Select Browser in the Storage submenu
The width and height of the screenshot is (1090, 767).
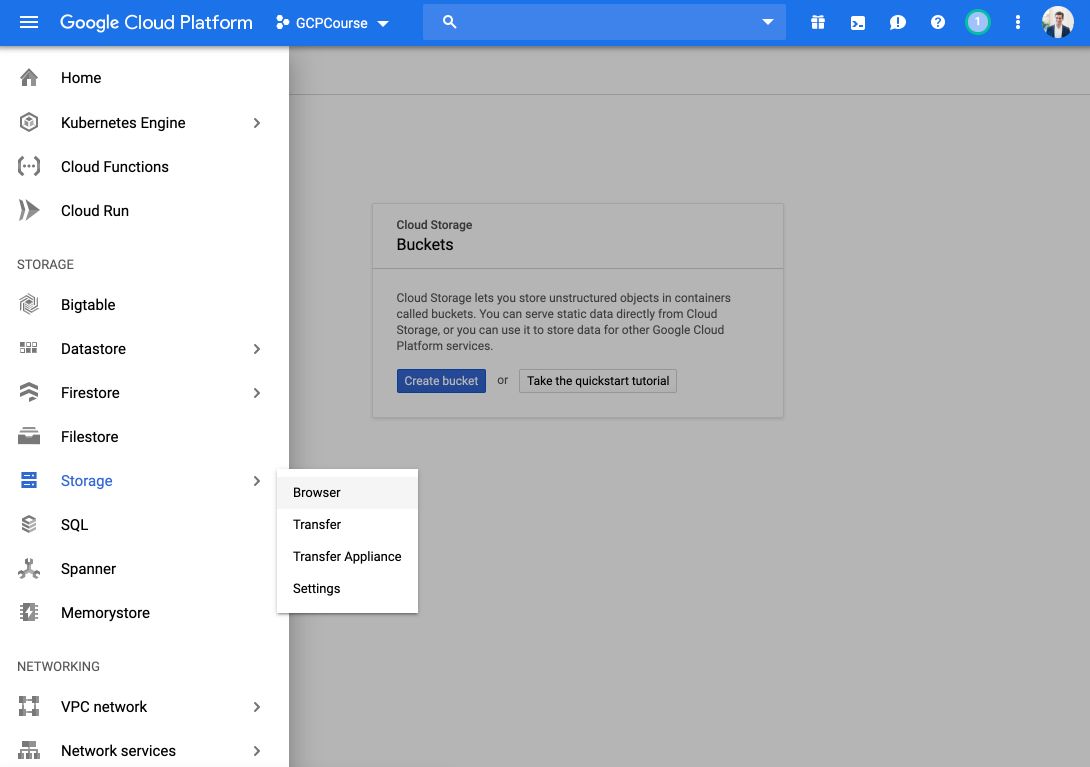coord(347,492)
